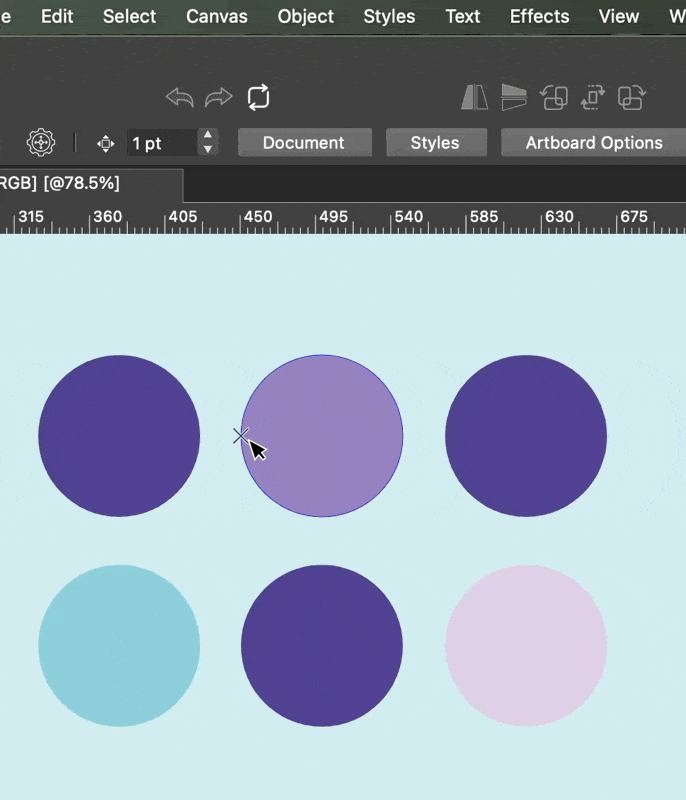This screenshot has height=800, width=686.
Task: Click the rotate left icon
Action: [x=554, y=97]
